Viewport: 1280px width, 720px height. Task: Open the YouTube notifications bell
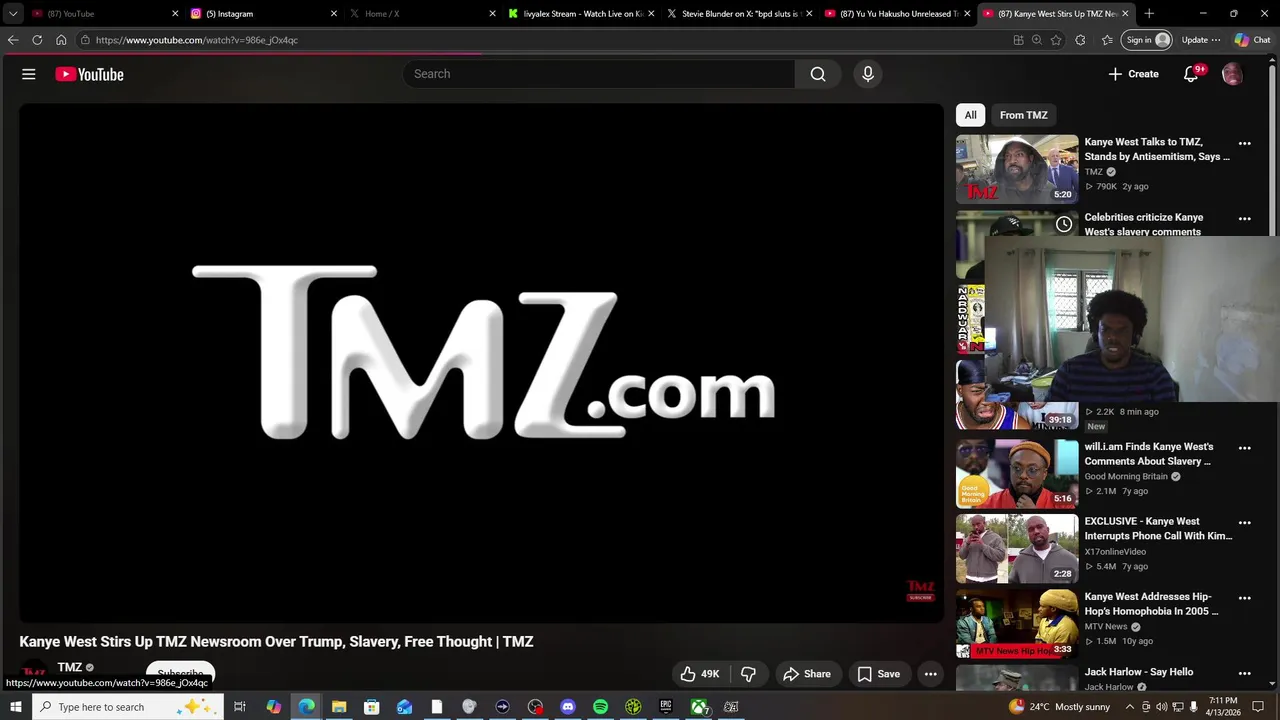(1191, 74)
